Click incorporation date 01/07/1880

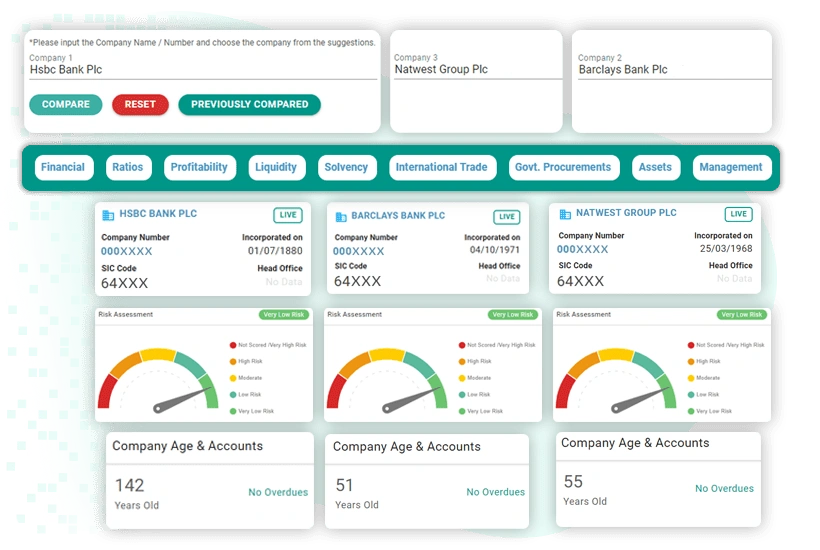275,251
